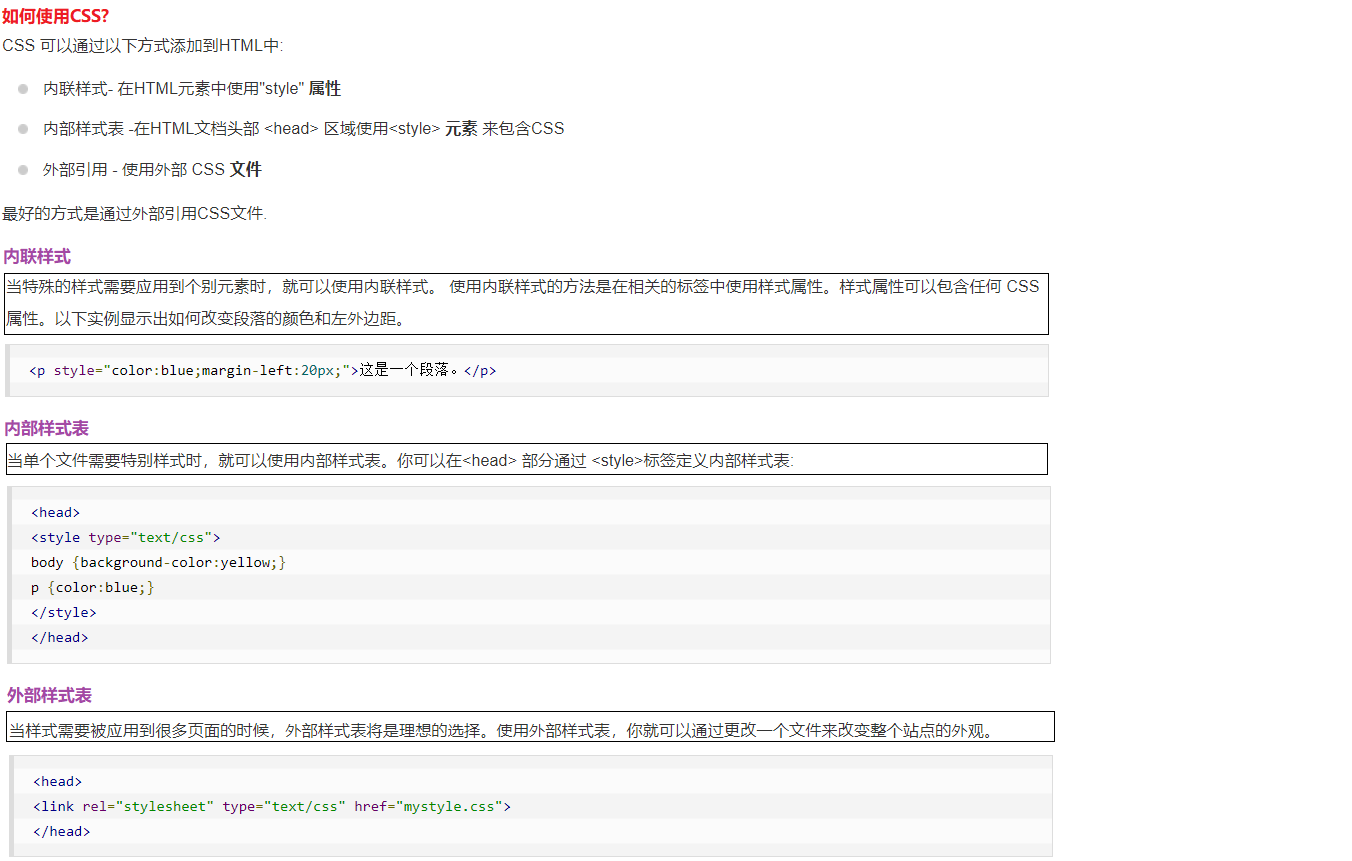Click the bordered paragraph starting "当特殊的样式需要应用到个别元素时"

(x=525, y=303)
